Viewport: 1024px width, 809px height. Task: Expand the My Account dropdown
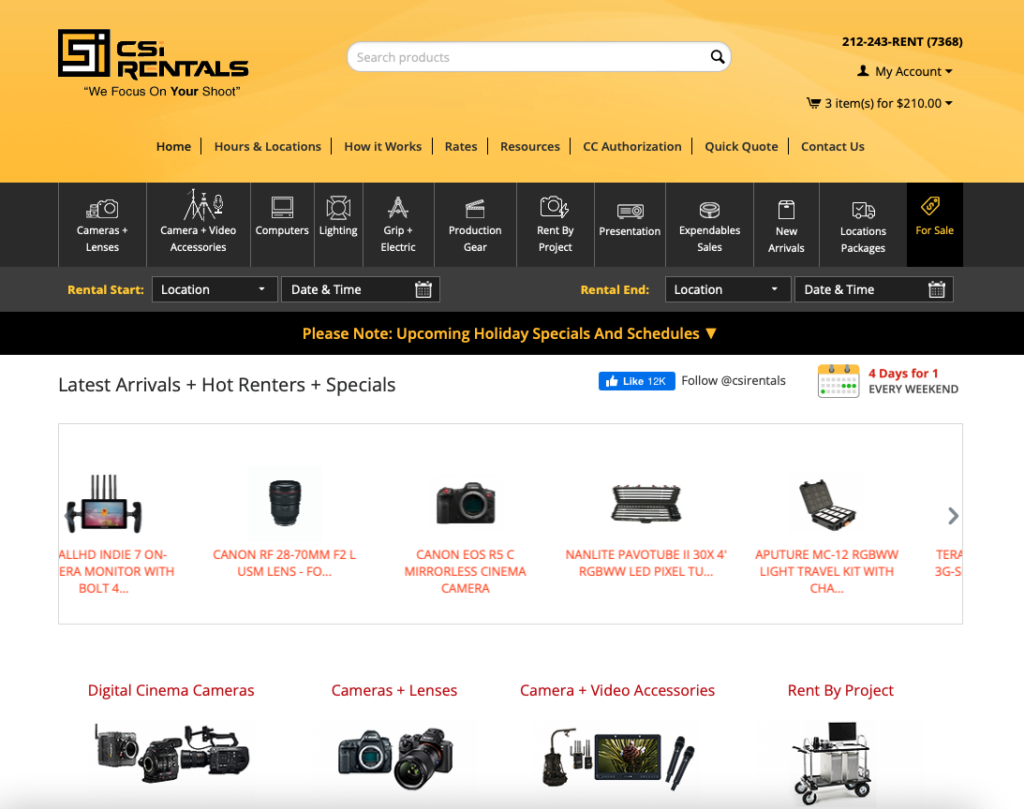coord(905,71)
